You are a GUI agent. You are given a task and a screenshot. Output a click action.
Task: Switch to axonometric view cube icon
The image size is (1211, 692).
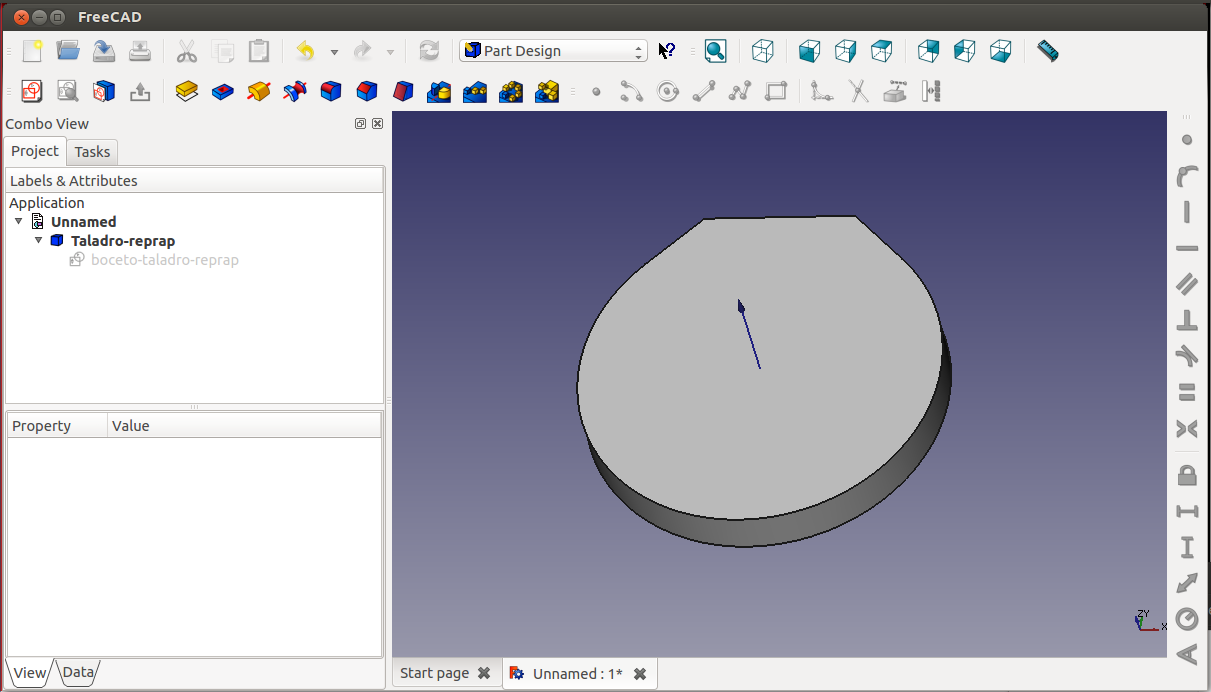[763, 51]
